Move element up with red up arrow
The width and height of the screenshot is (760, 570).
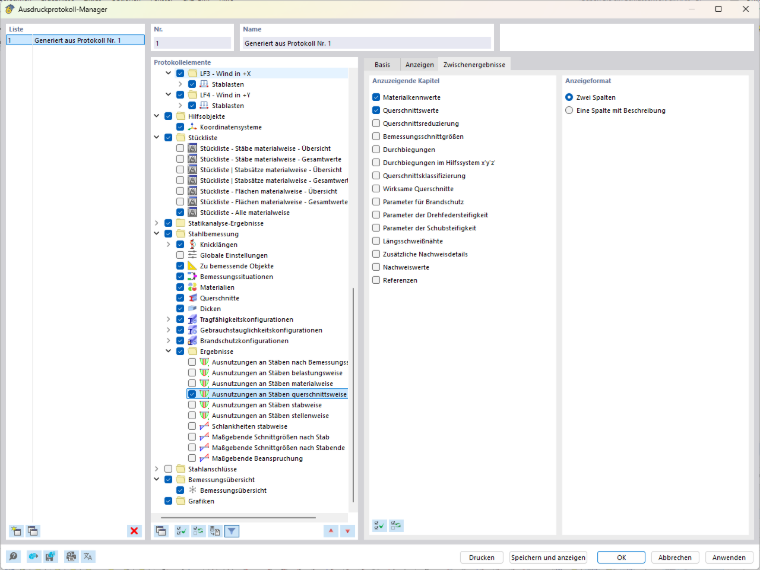click(331, 531)
